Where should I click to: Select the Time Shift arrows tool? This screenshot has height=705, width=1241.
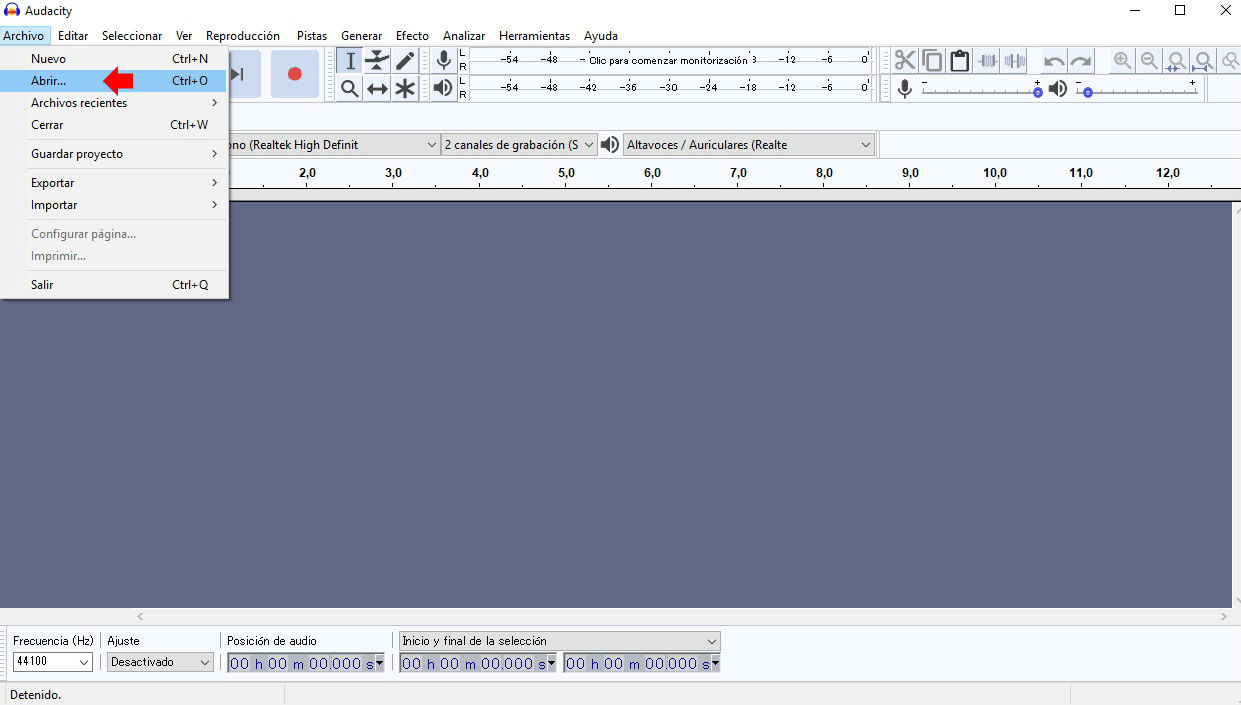click(x=377, y=89)
